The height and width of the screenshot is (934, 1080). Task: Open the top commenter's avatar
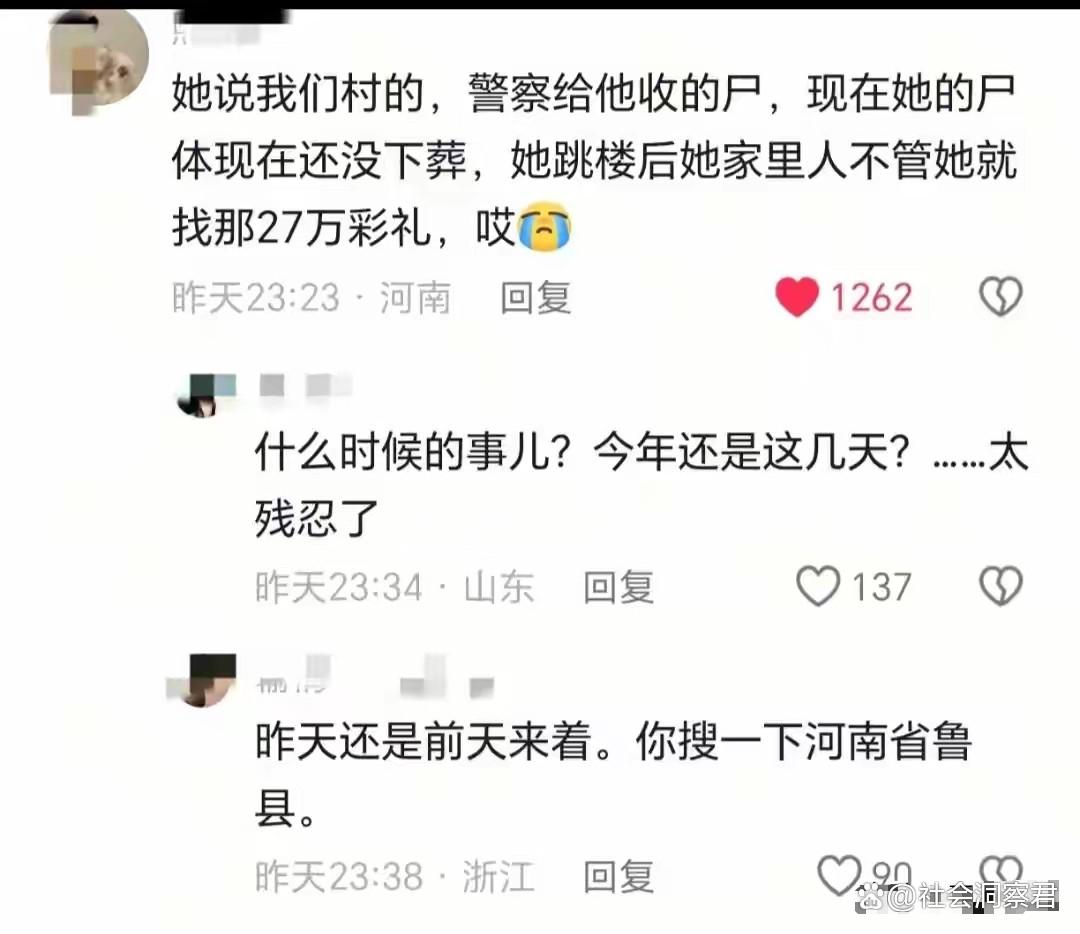click(x=98, y=61)
